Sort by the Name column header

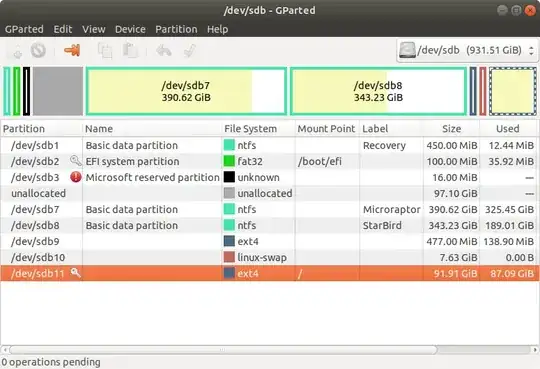click(x=152, y=129)
